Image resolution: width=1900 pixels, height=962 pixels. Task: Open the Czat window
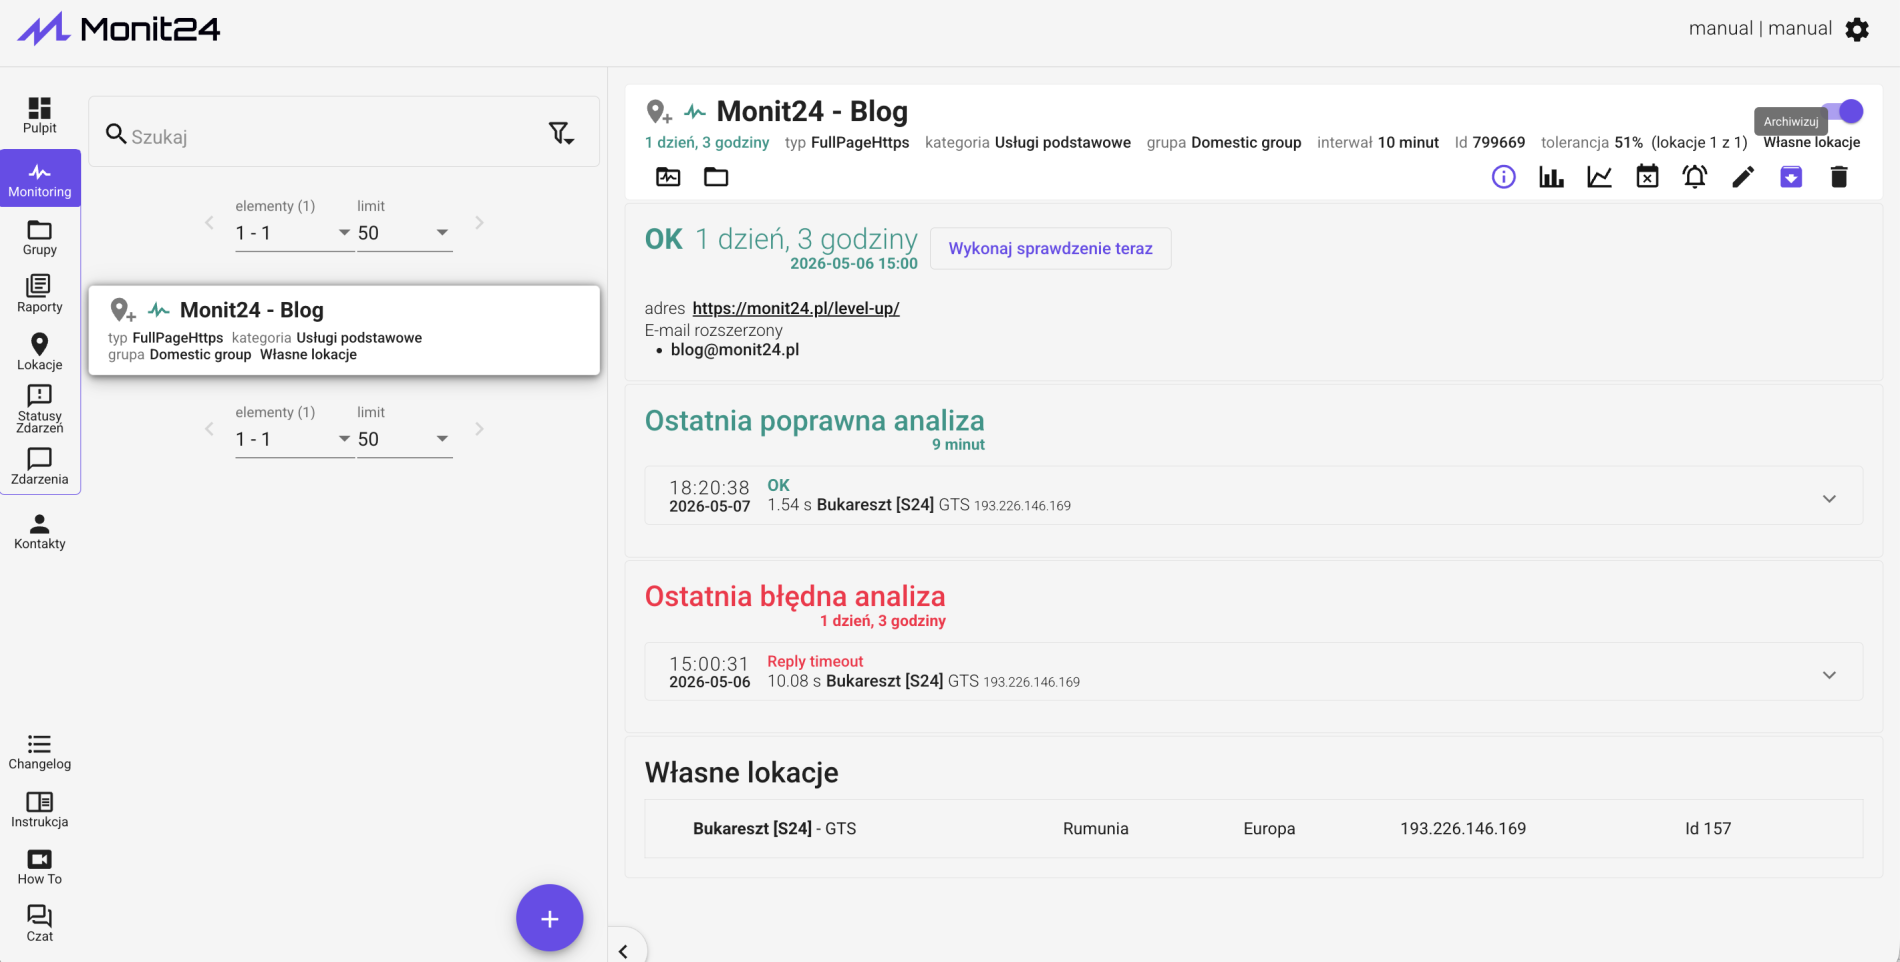point(40,924)
